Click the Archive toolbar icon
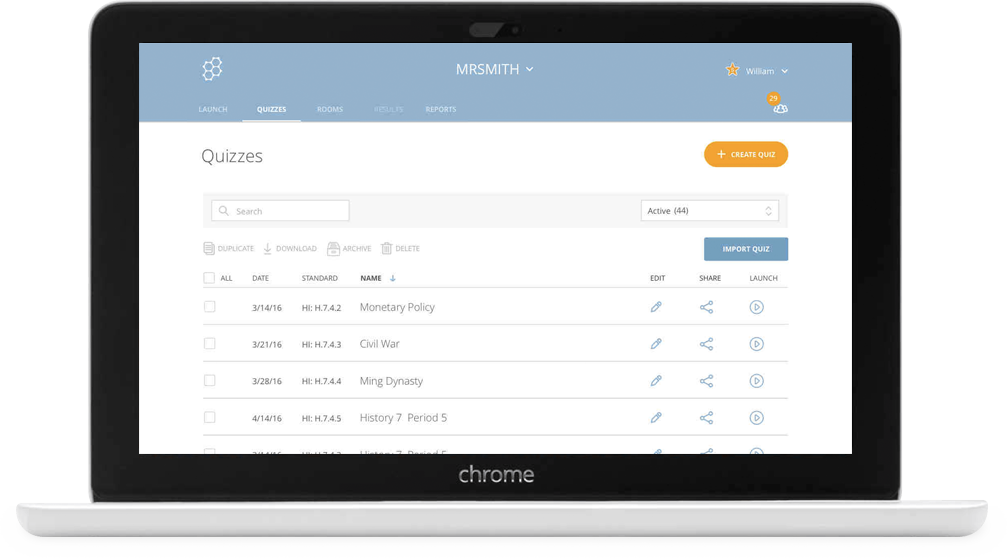The image size is (1007, 558). point(334,249)
